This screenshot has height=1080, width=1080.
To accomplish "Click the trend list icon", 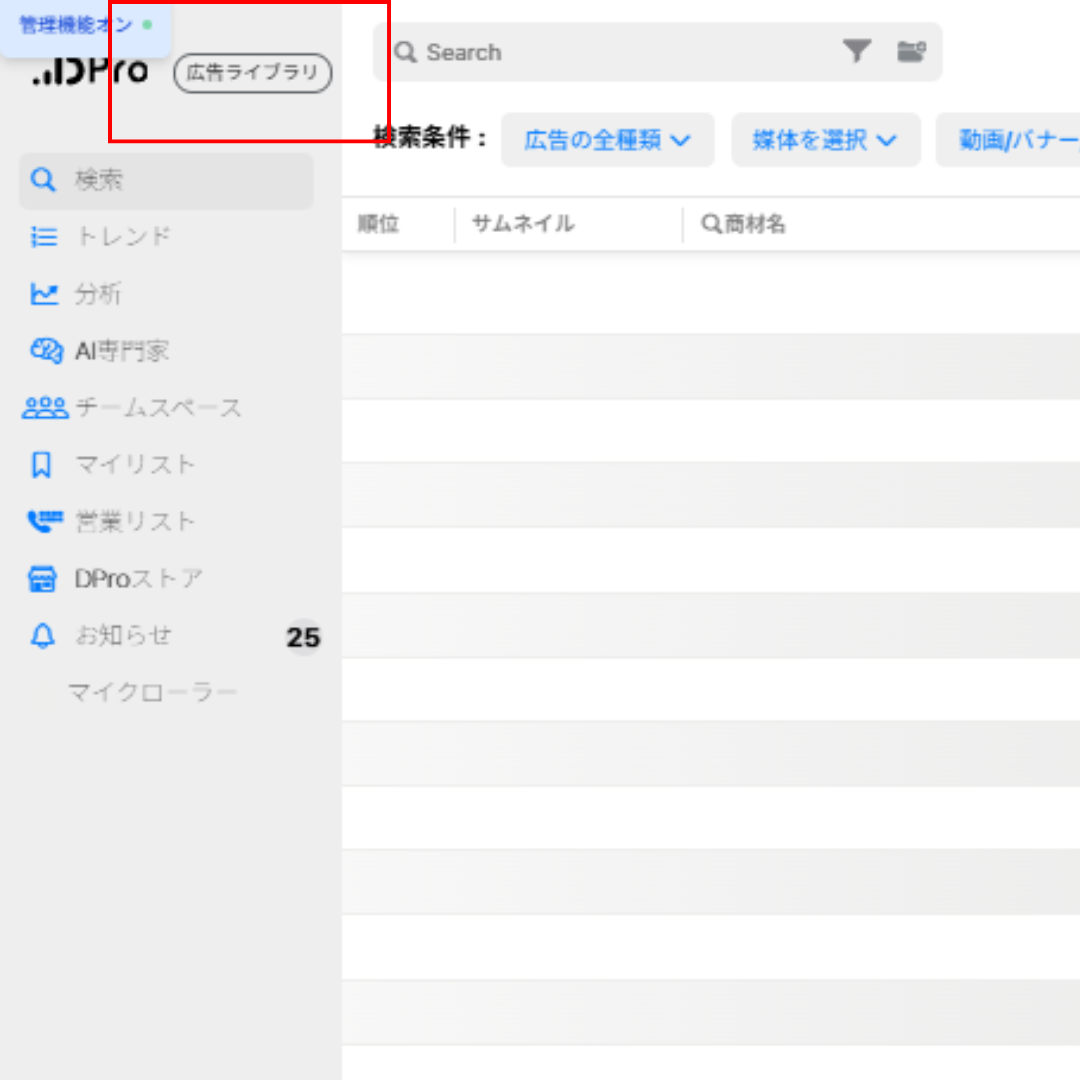I will pyautogui.click(x=43, y=237).
